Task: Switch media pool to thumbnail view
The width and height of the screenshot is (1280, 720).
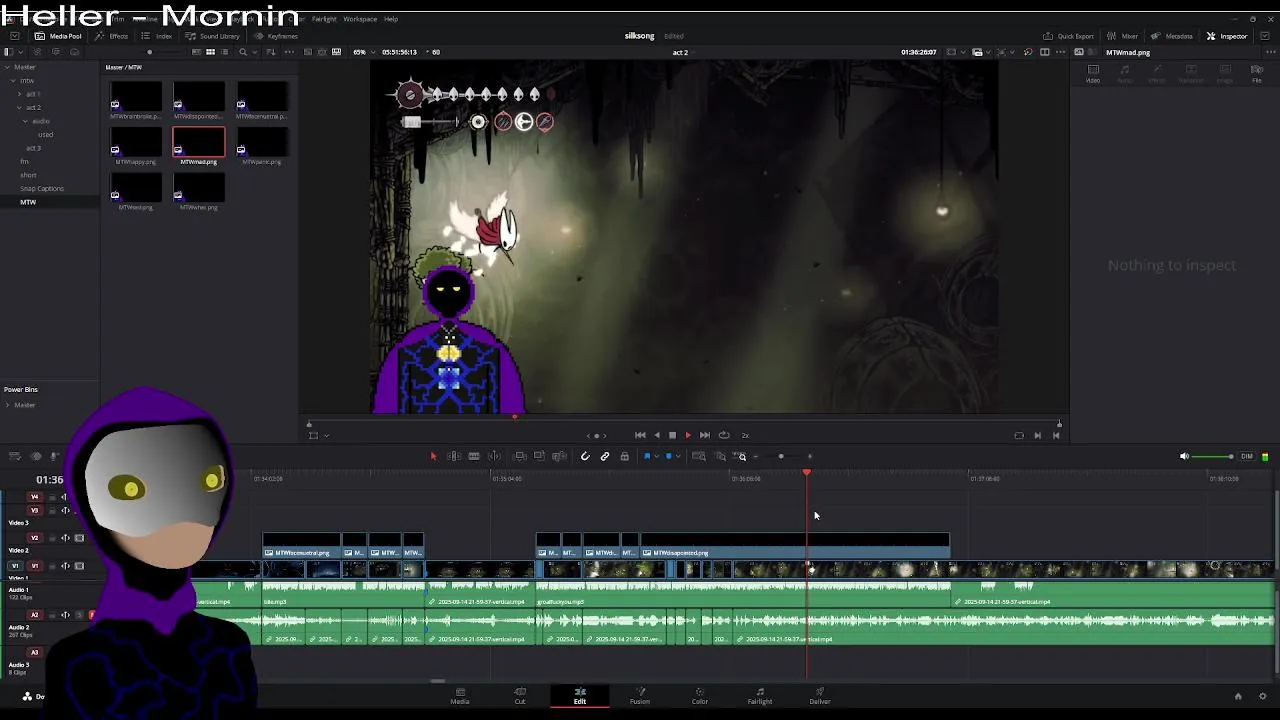Action: (209, 52)
